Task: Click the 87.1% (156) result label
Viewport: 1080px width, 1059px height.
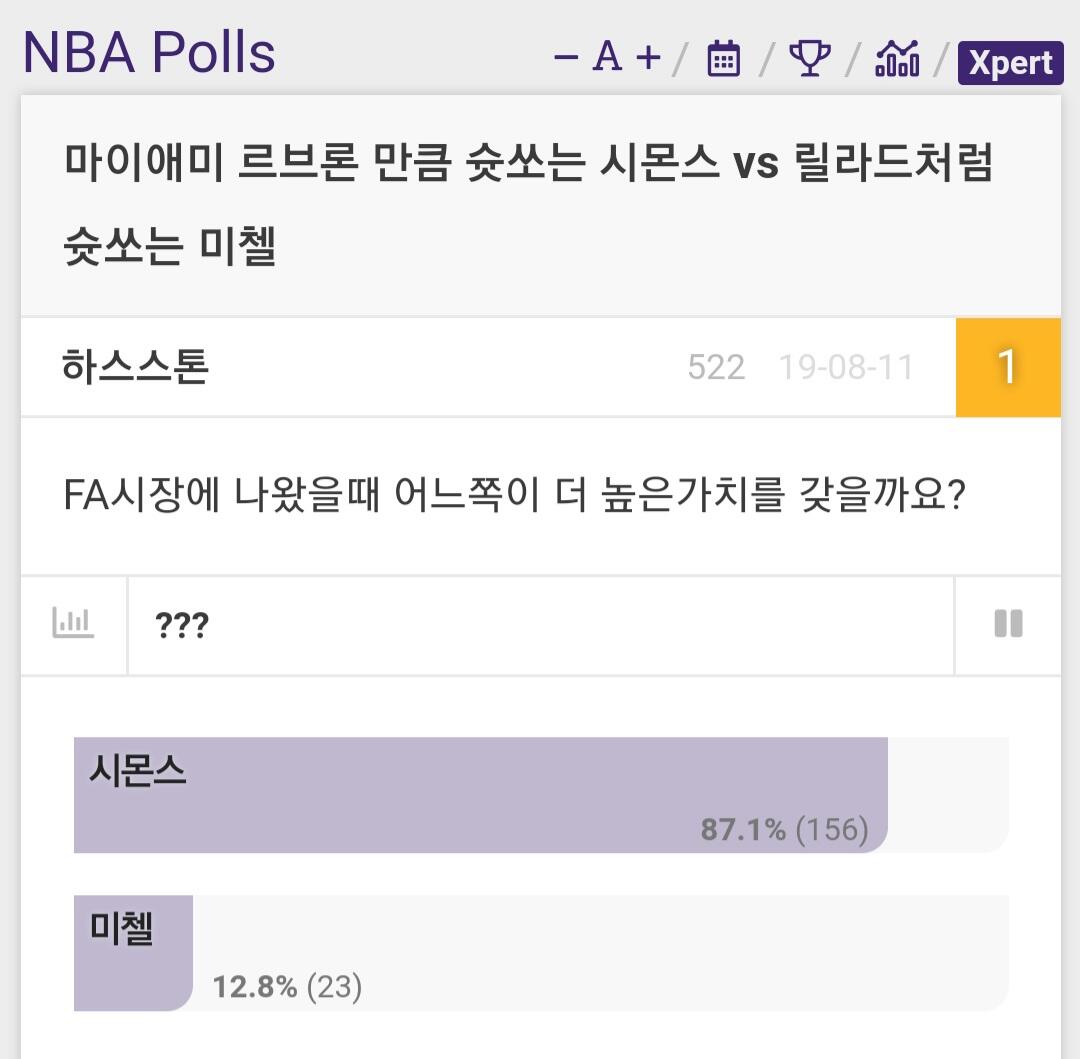Action: click(785, 829)
